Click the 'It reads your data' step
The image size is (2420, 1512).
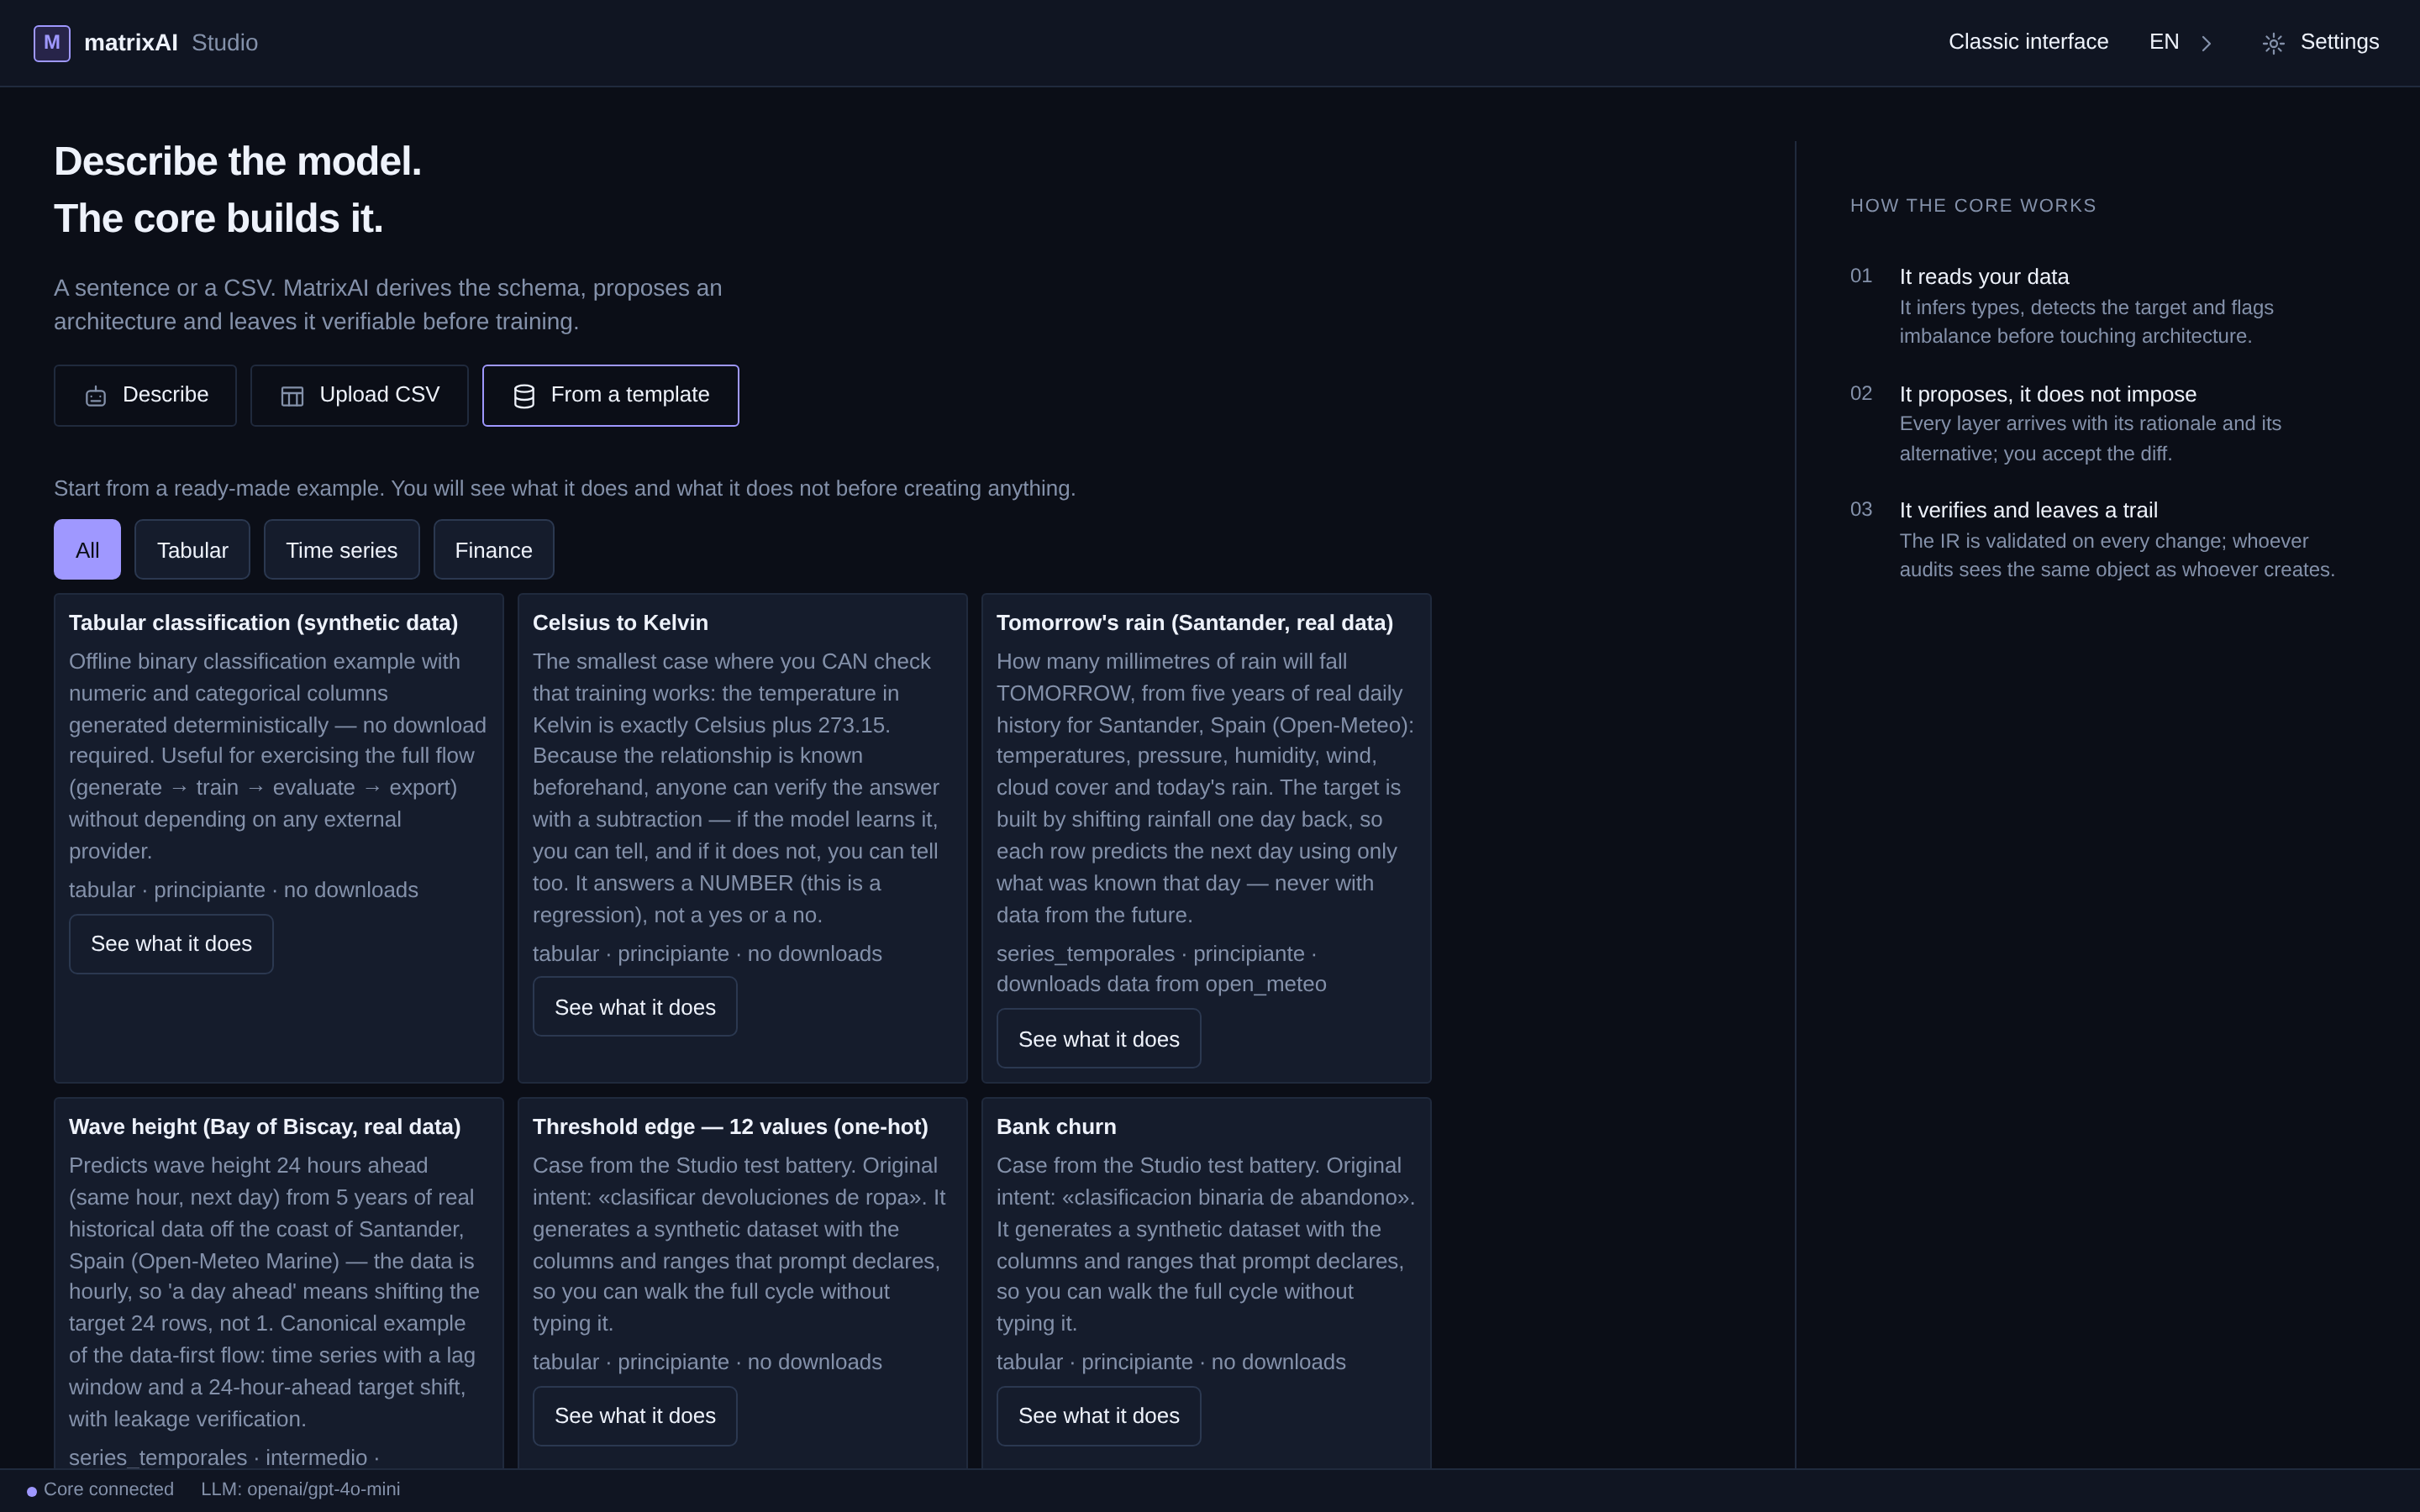pos(1984,277)
